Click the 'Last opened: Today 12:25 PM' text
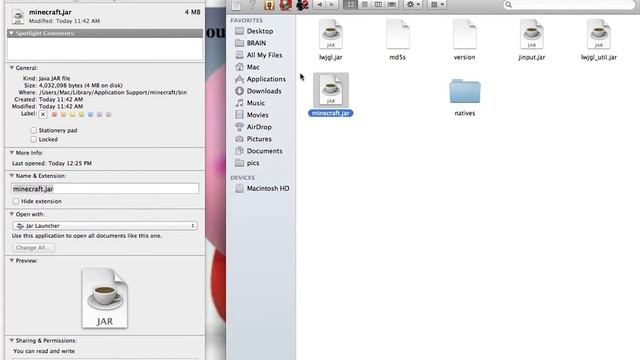Image resolution: width=640 pixels, height=360 pixels. tap(52, 163)
